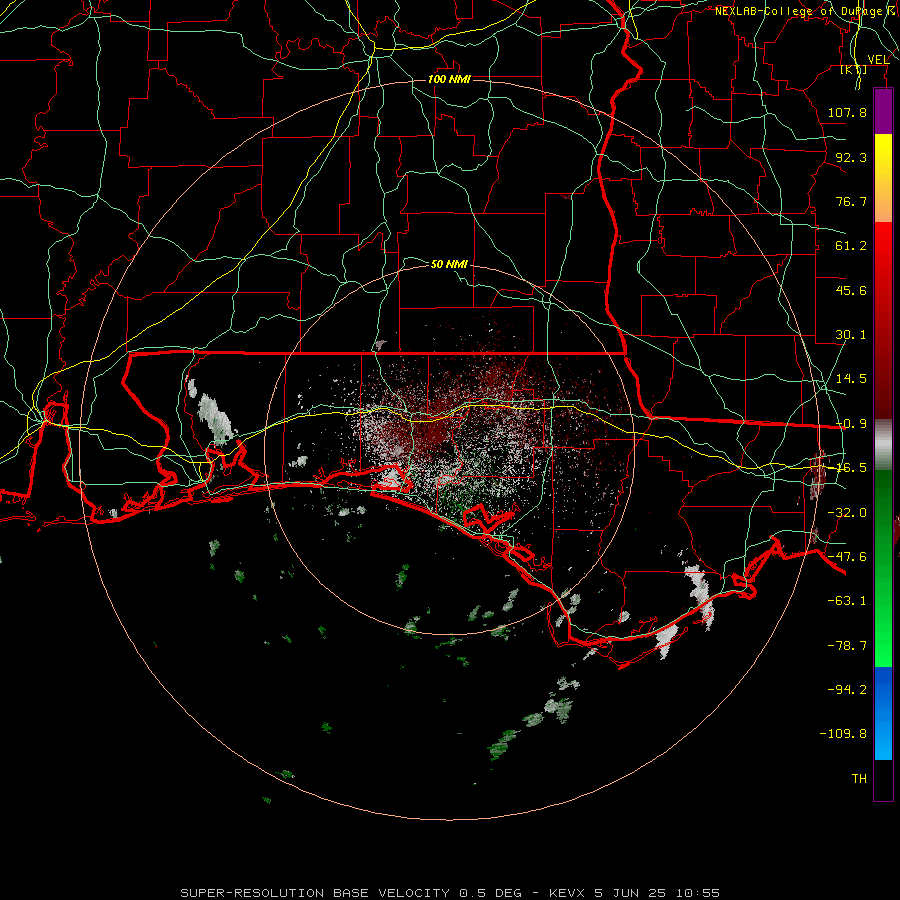Image resolution: width=900 pixels, height=900 pixels.
Task: Select the -94.2 value on velocity scale
Action: coord(847,690)
